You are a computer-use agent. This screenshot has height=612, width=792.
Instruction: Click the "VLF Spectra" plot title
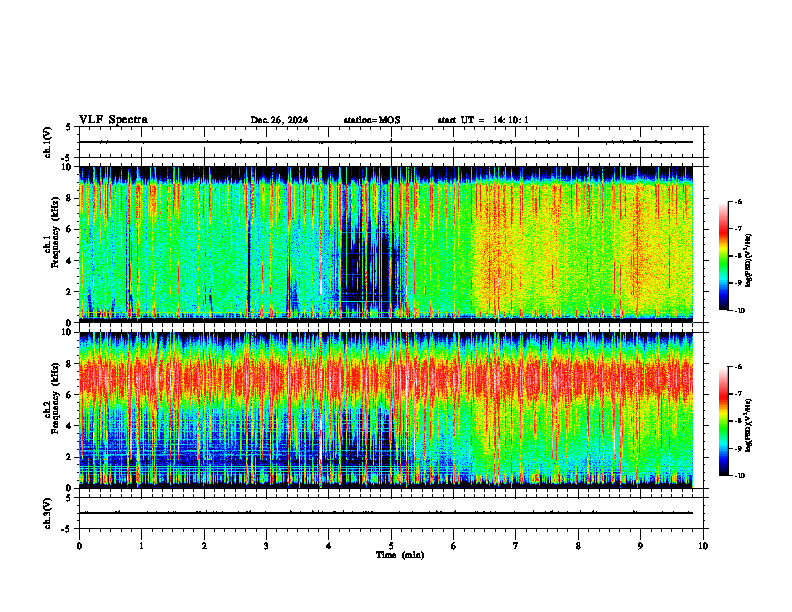pos(113,120)
